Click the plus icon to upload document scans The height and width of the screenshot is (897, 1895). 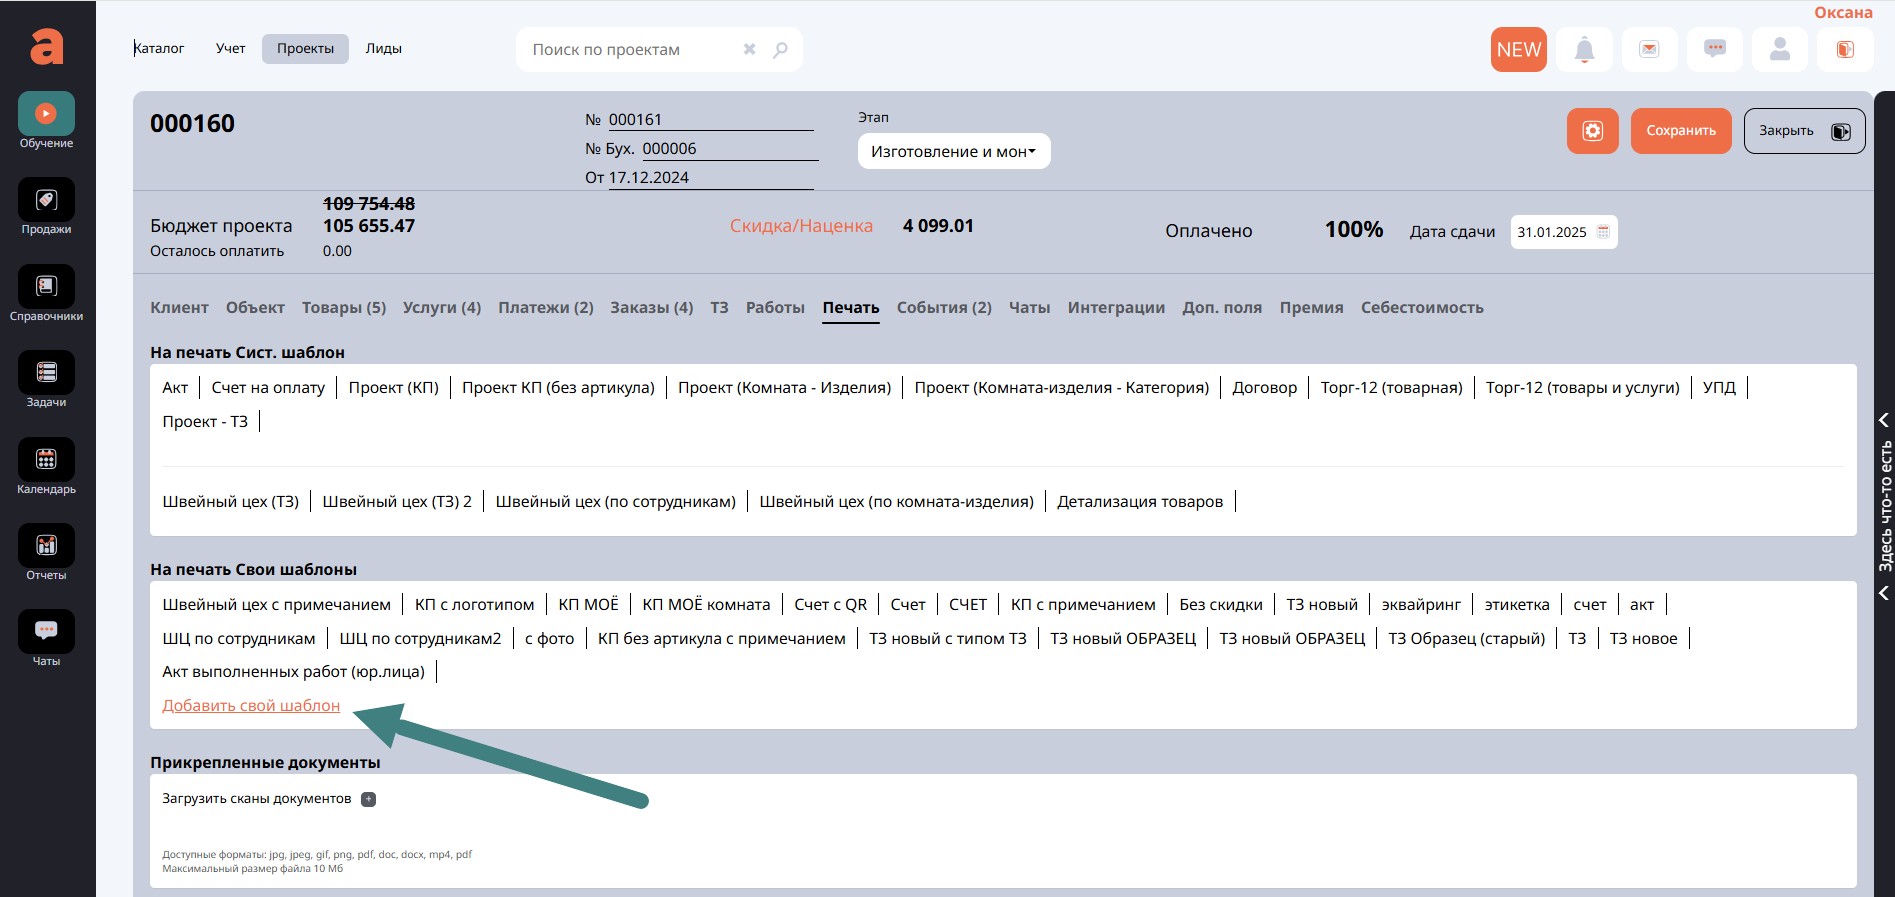[x=368, y=799]
